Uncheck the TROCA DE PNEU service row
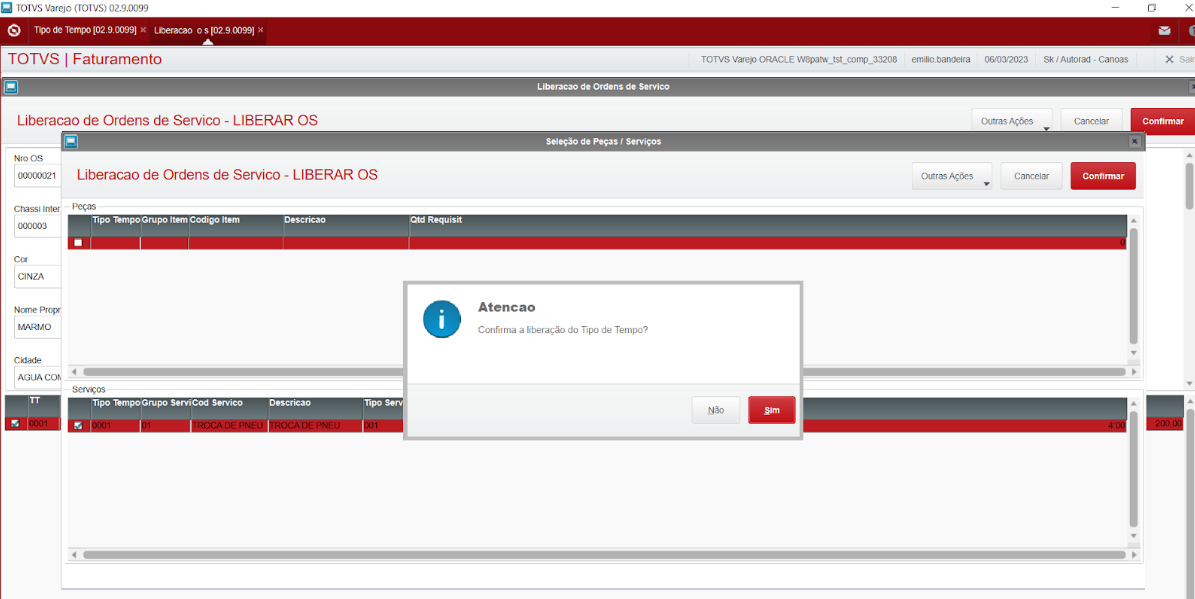 tap(78, 425)
